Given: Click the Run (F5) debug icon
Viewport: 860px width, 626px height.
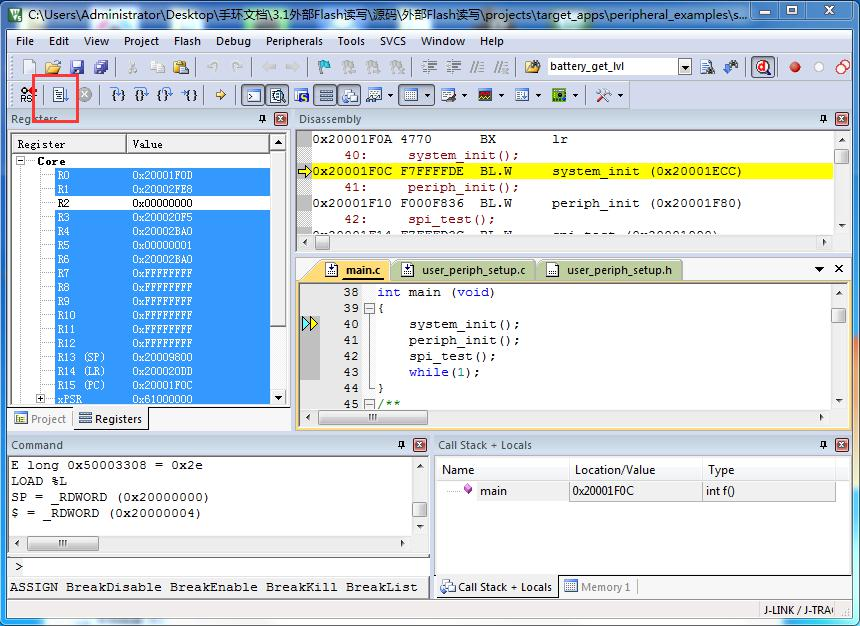Looking at the screenshot, I should coord(59,95).
